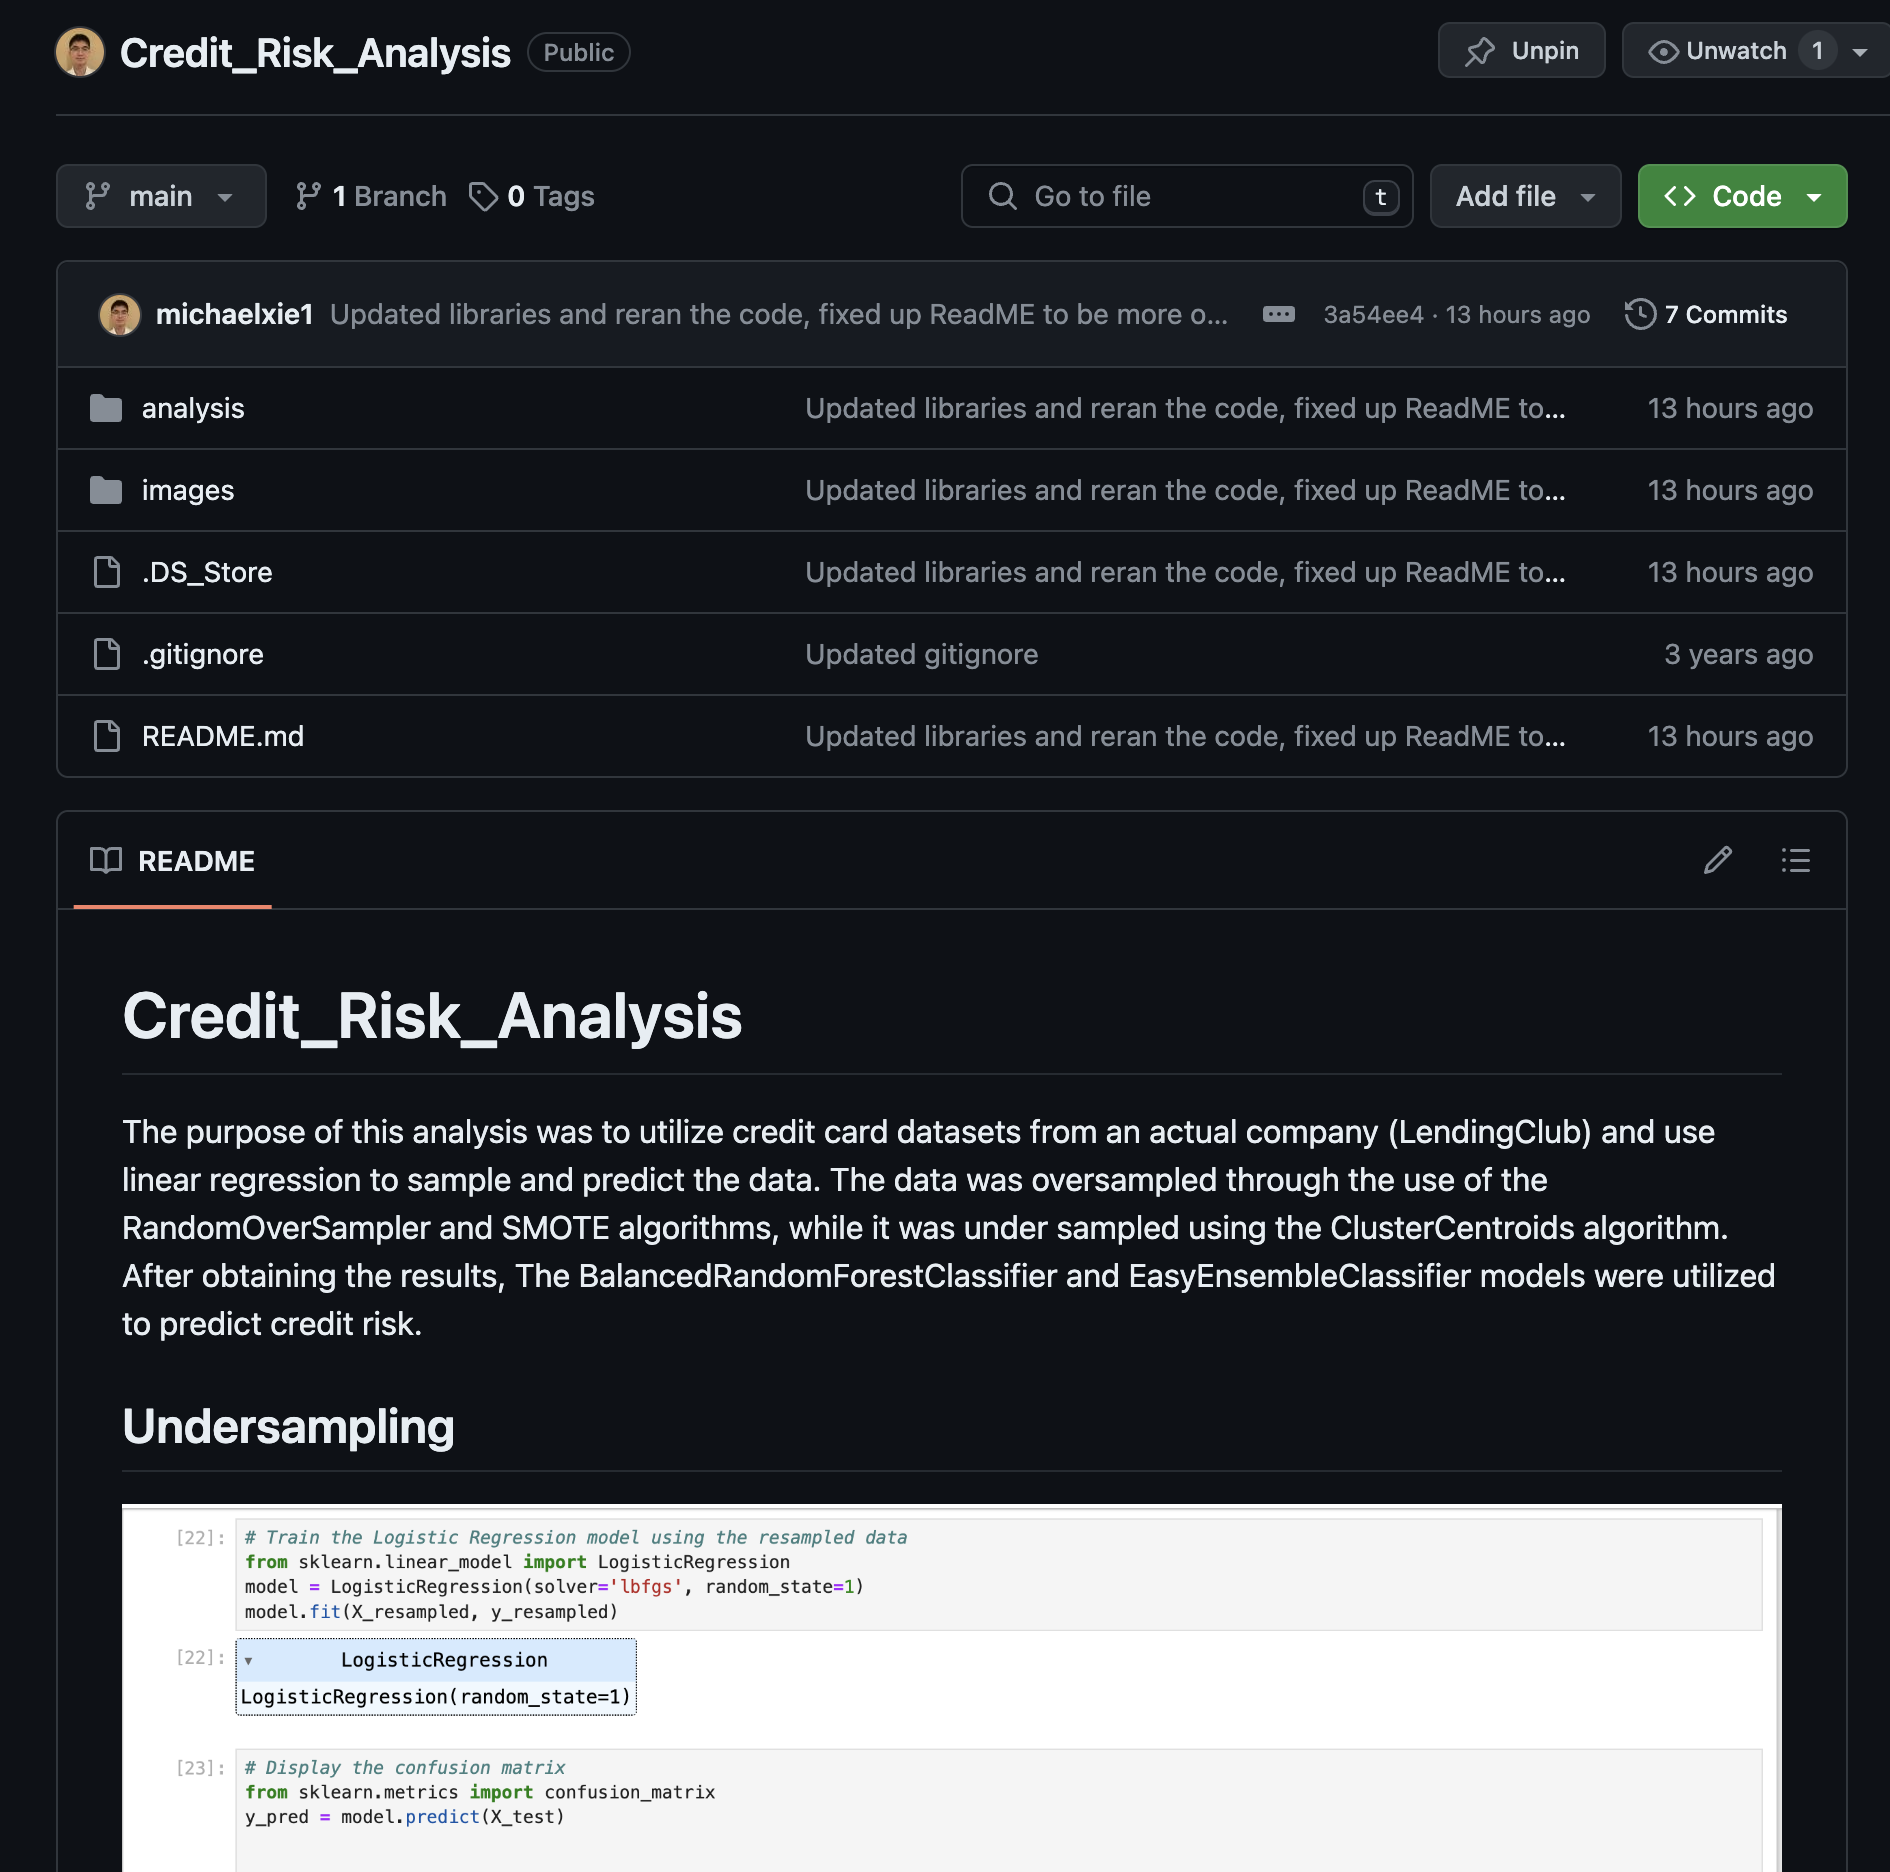Click the images folder icon
1890x1872 pixels.
(x=106, y=490)
